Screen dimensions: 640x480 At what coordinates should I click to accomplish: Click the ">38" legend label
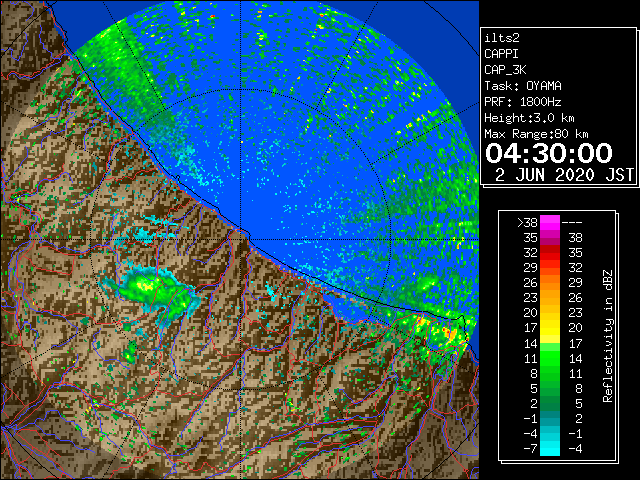527,222
